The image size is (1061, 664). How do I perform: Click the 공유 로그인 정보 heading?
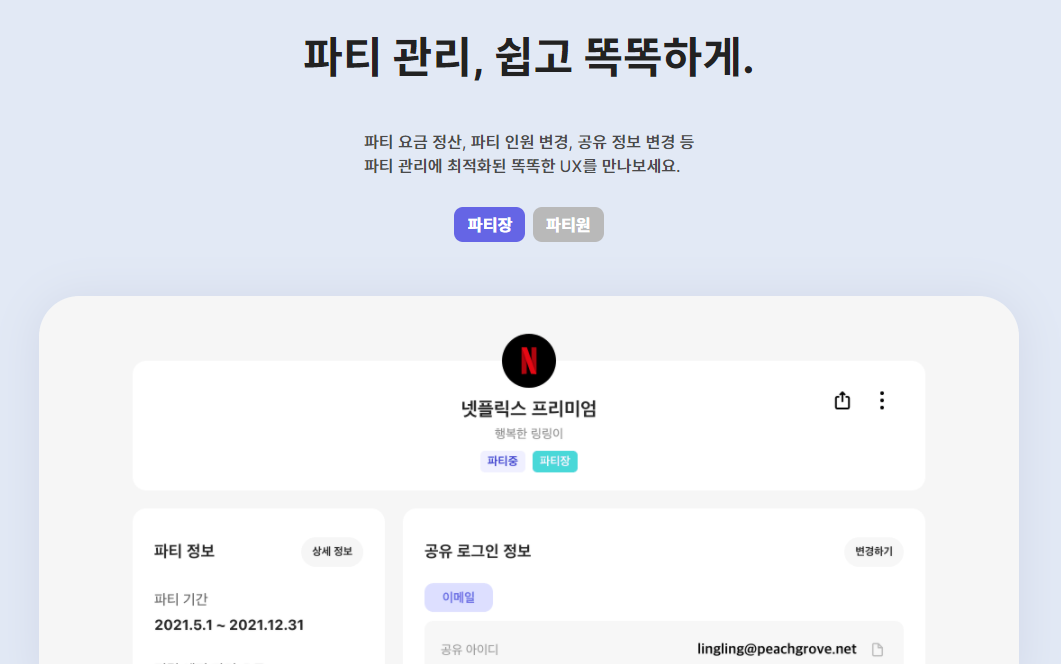click(478, 551)
